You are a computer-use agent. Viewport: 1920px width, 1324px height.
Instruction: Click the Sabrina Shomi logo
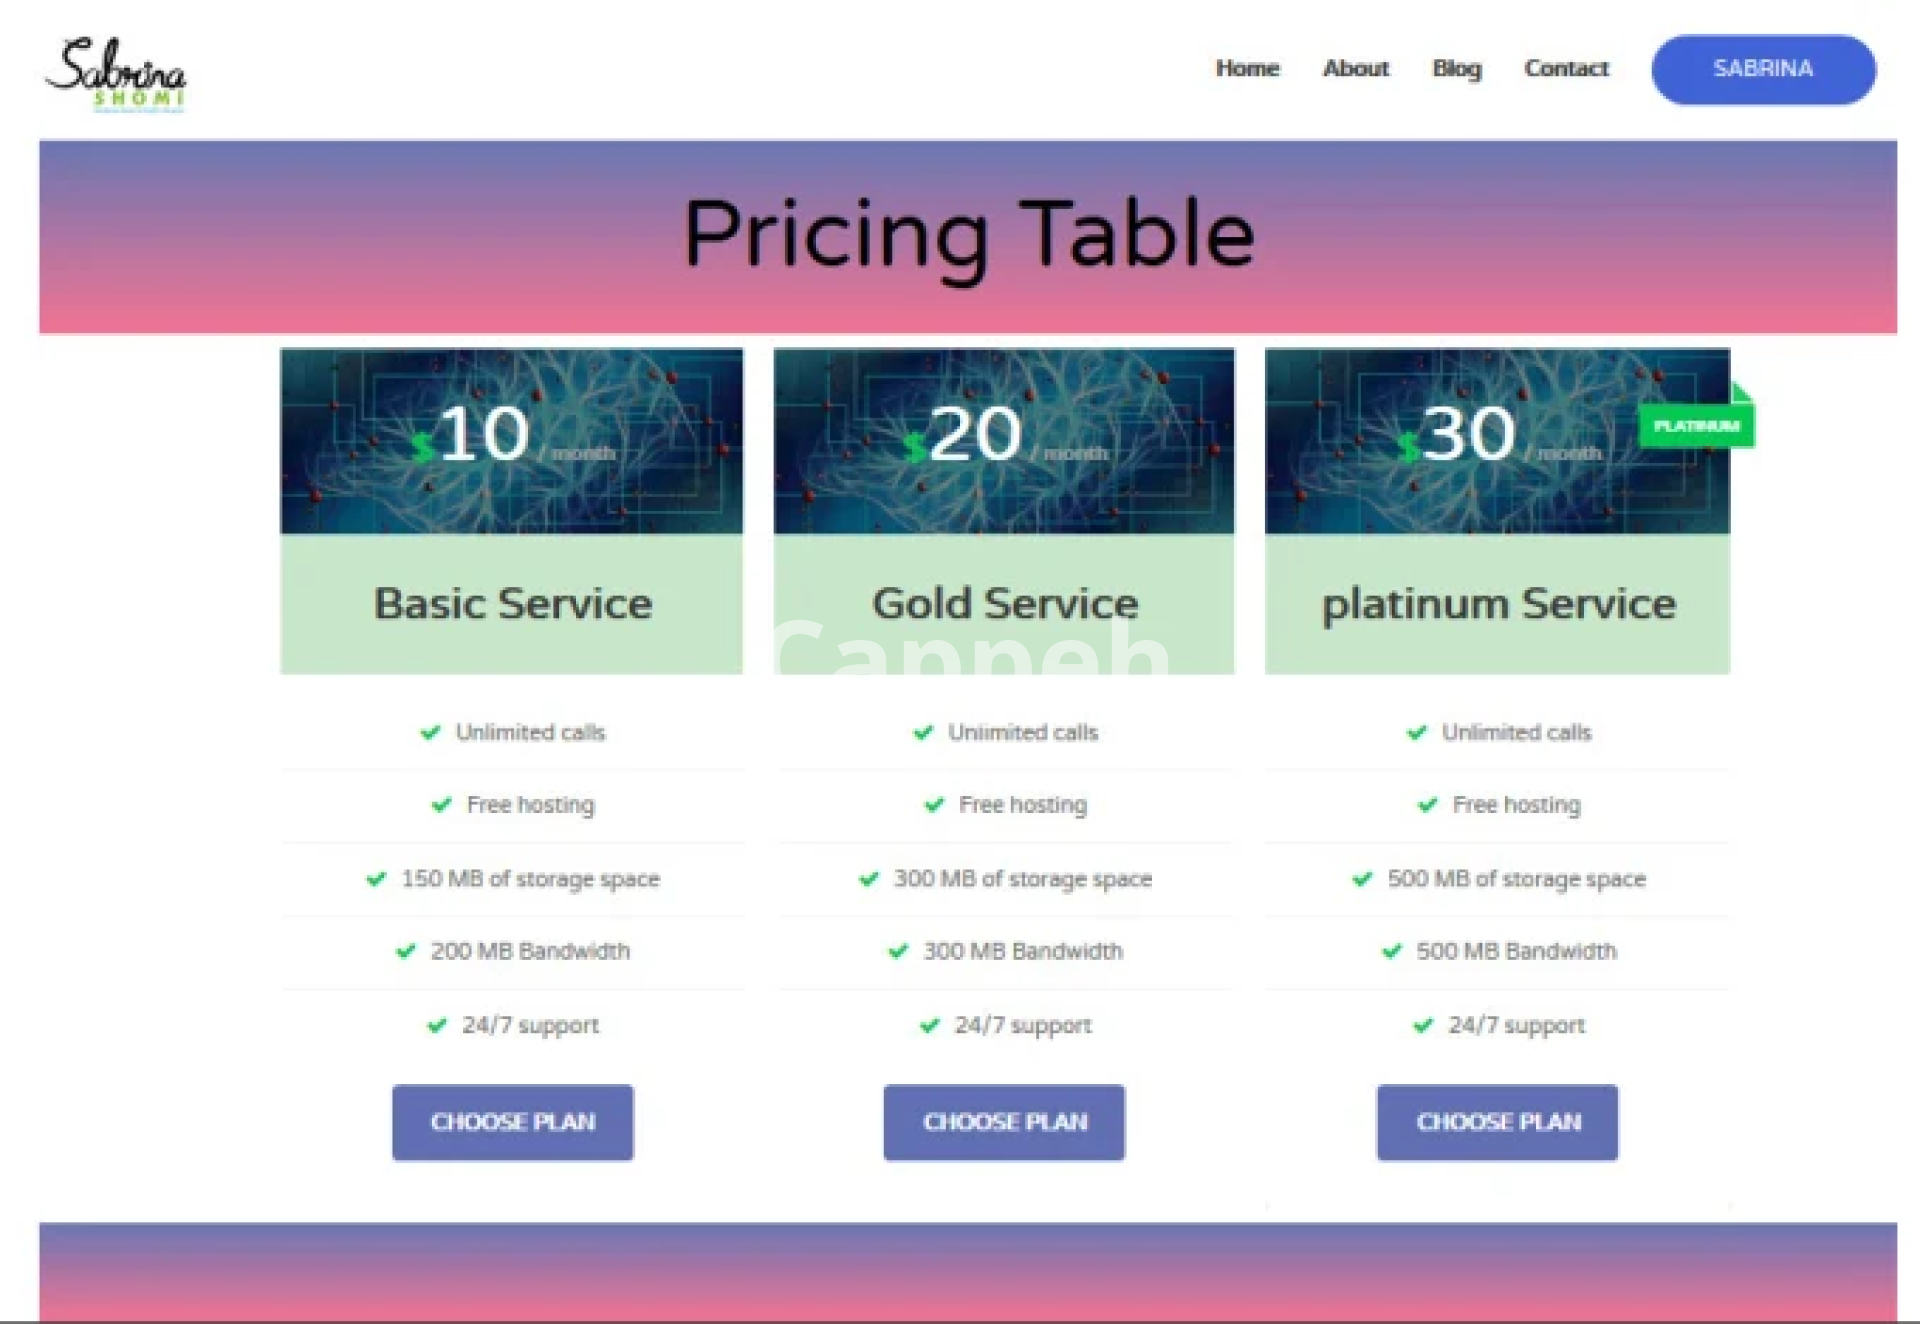pyautogui.click(x=116, y=74)
